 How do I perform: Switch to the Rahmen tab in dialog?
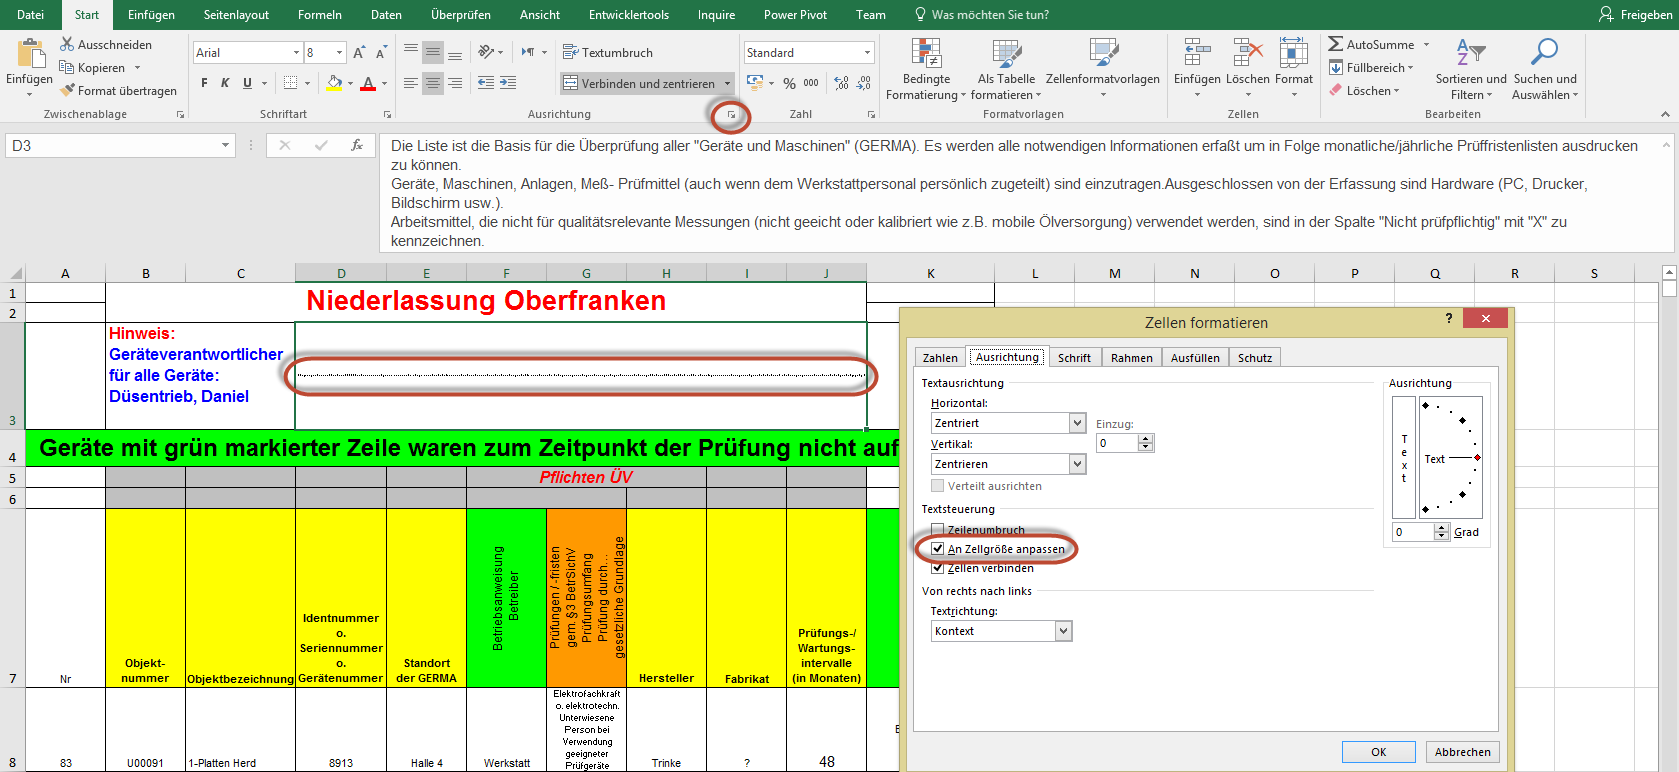point(1131,358)
